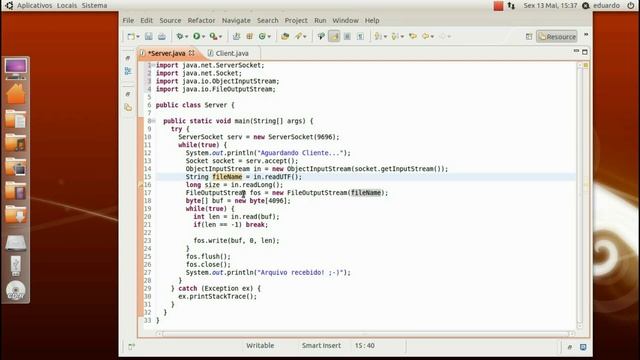Open External Tools dropdown arrow
Screen dimensions: 640x360
220,37
